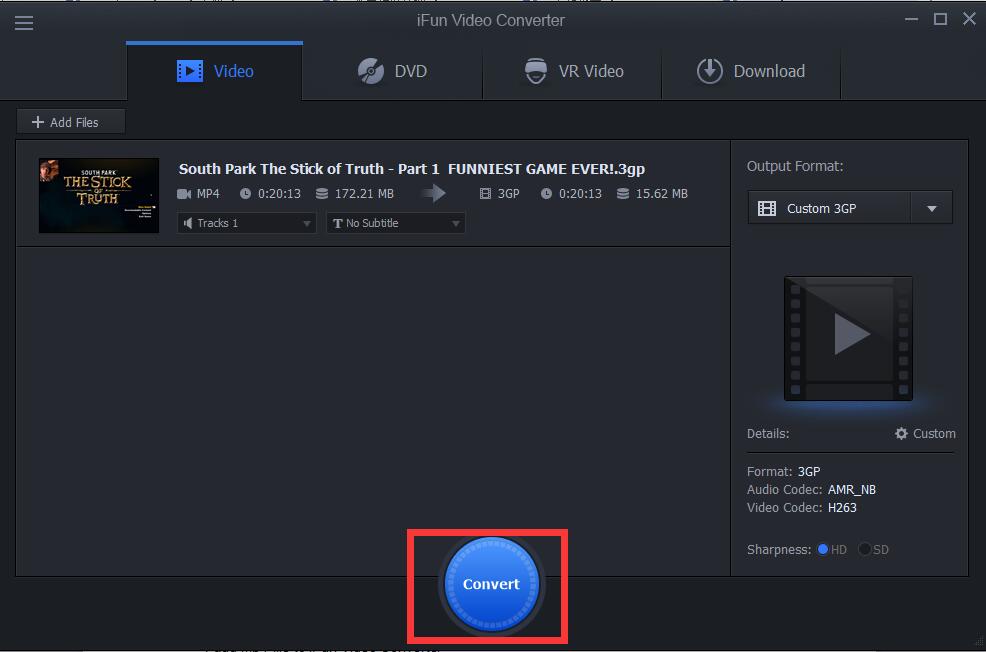Open the No Subtitle dropdown

[396, 223]
